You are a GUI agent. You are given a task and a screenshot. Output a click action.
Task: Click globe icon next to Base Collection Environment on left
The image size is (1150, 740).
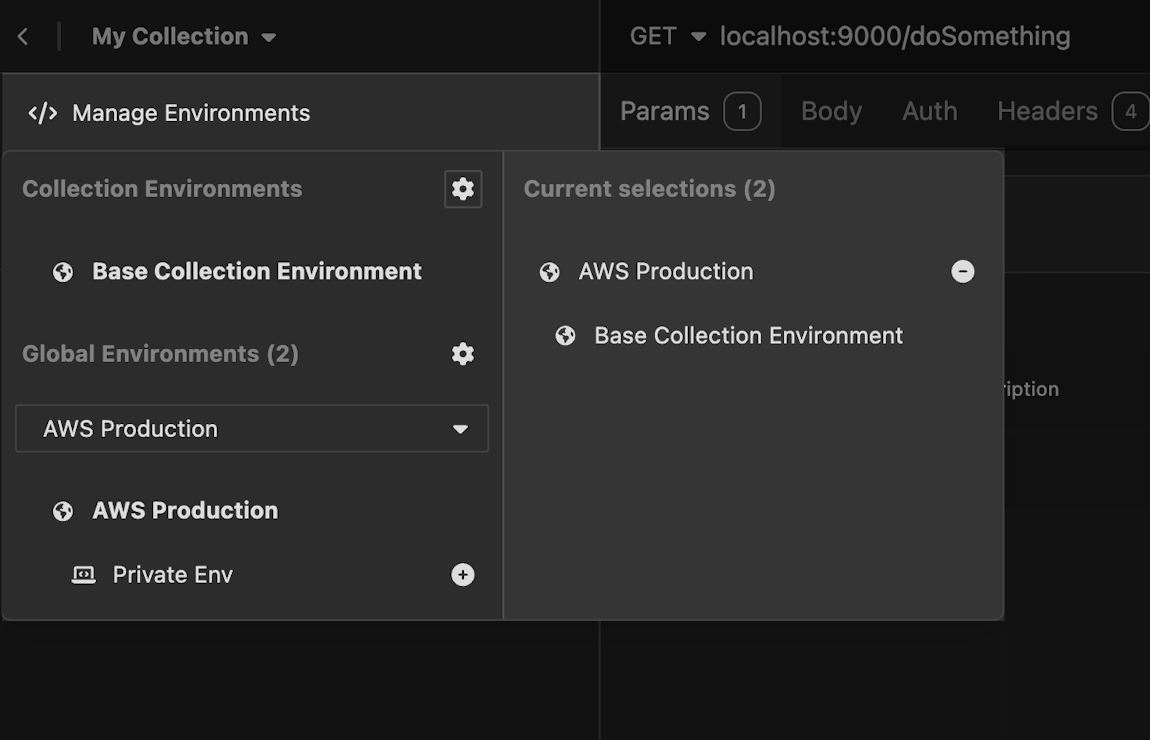[63, 272]
